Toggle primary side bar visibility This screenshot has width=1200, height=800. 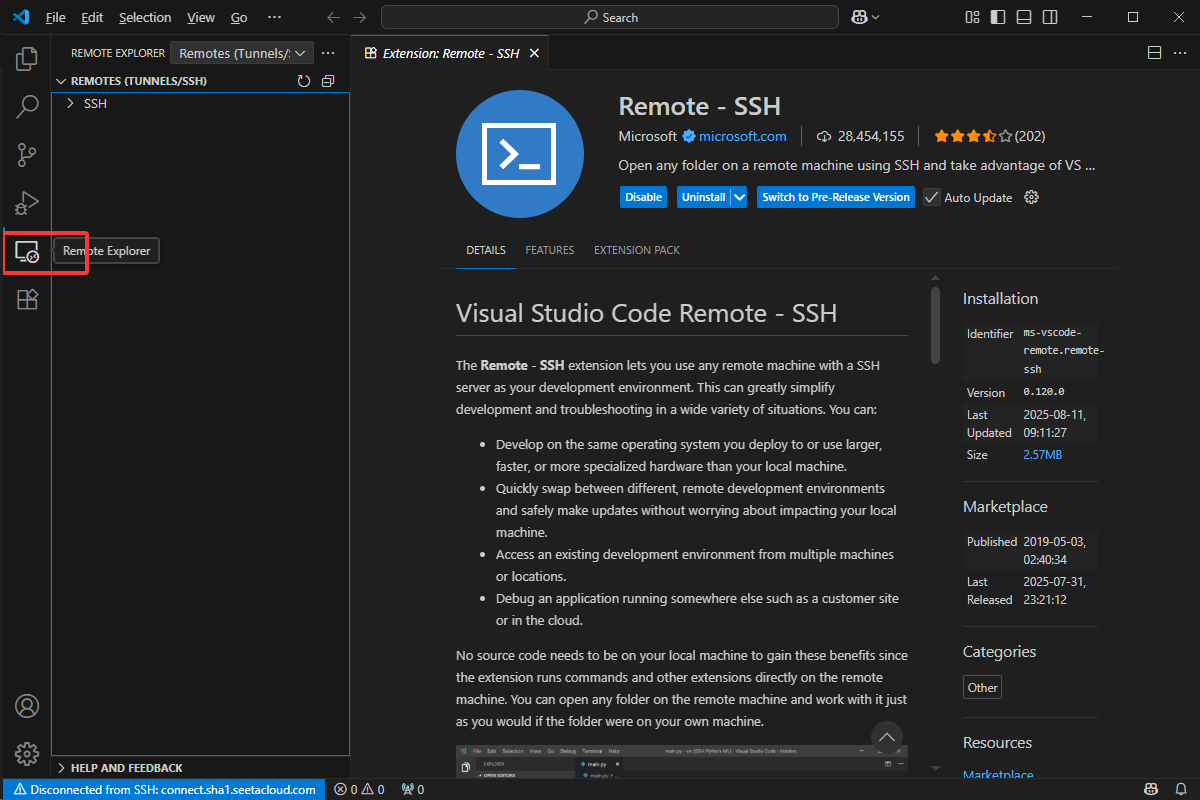pyautogui.click(x=998, y=17)
